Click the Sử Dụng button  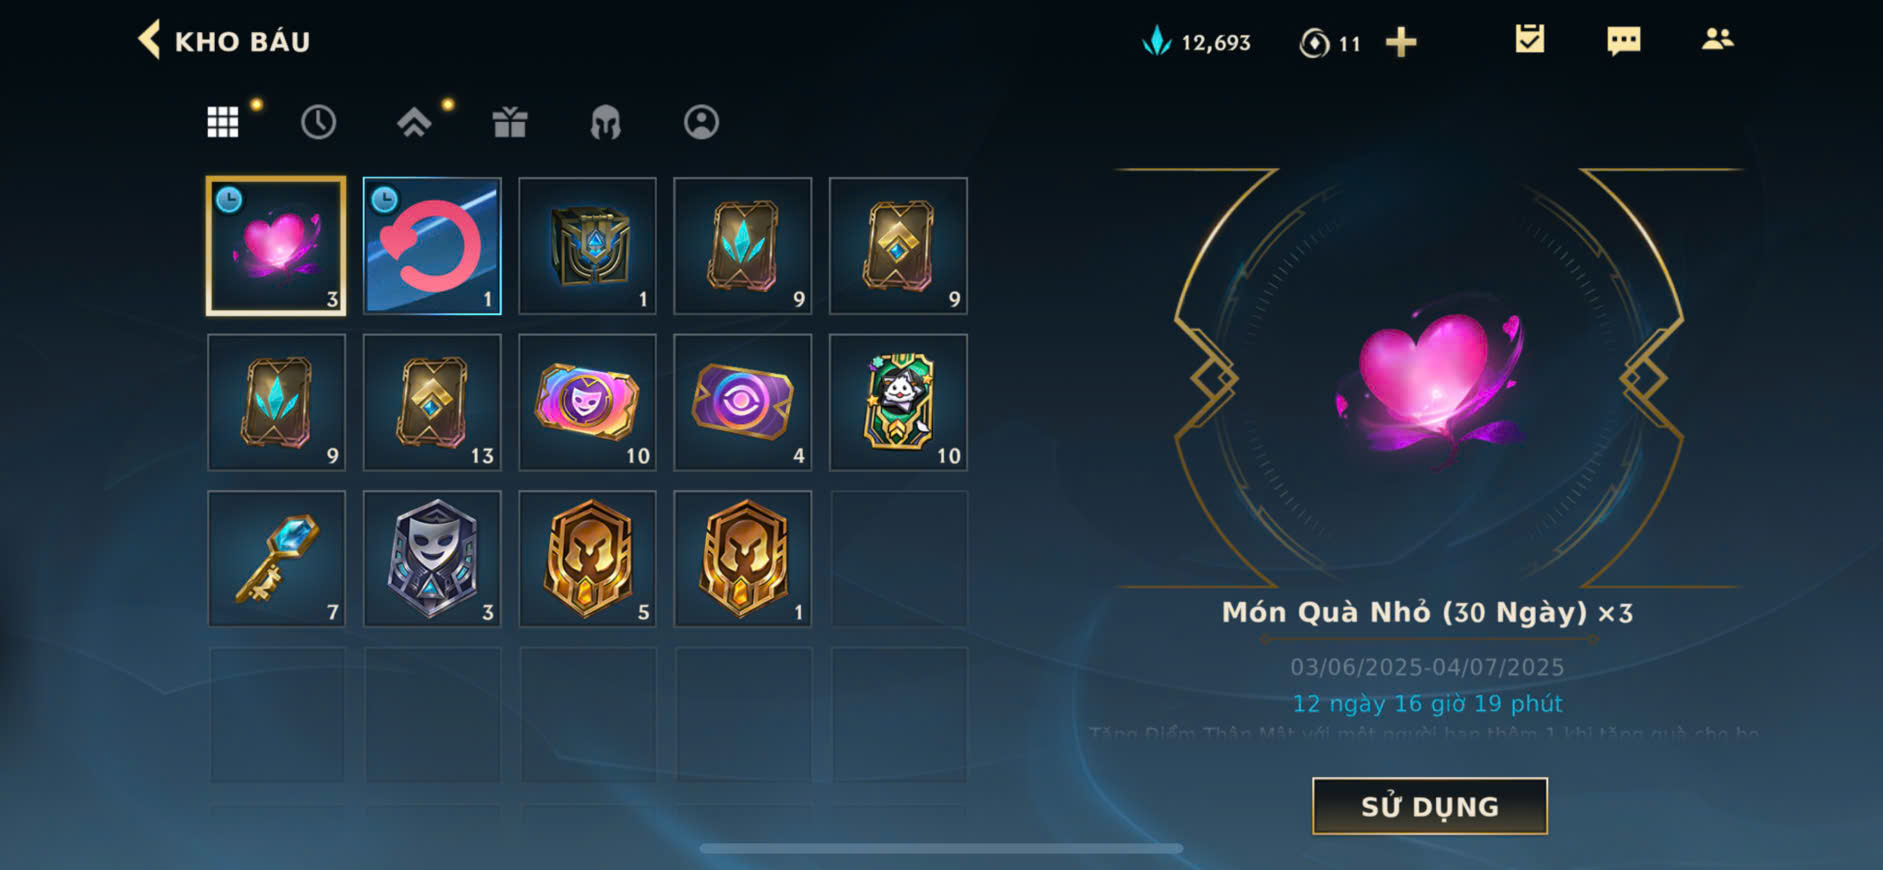pyautogui.click(x=1429, y=806)
